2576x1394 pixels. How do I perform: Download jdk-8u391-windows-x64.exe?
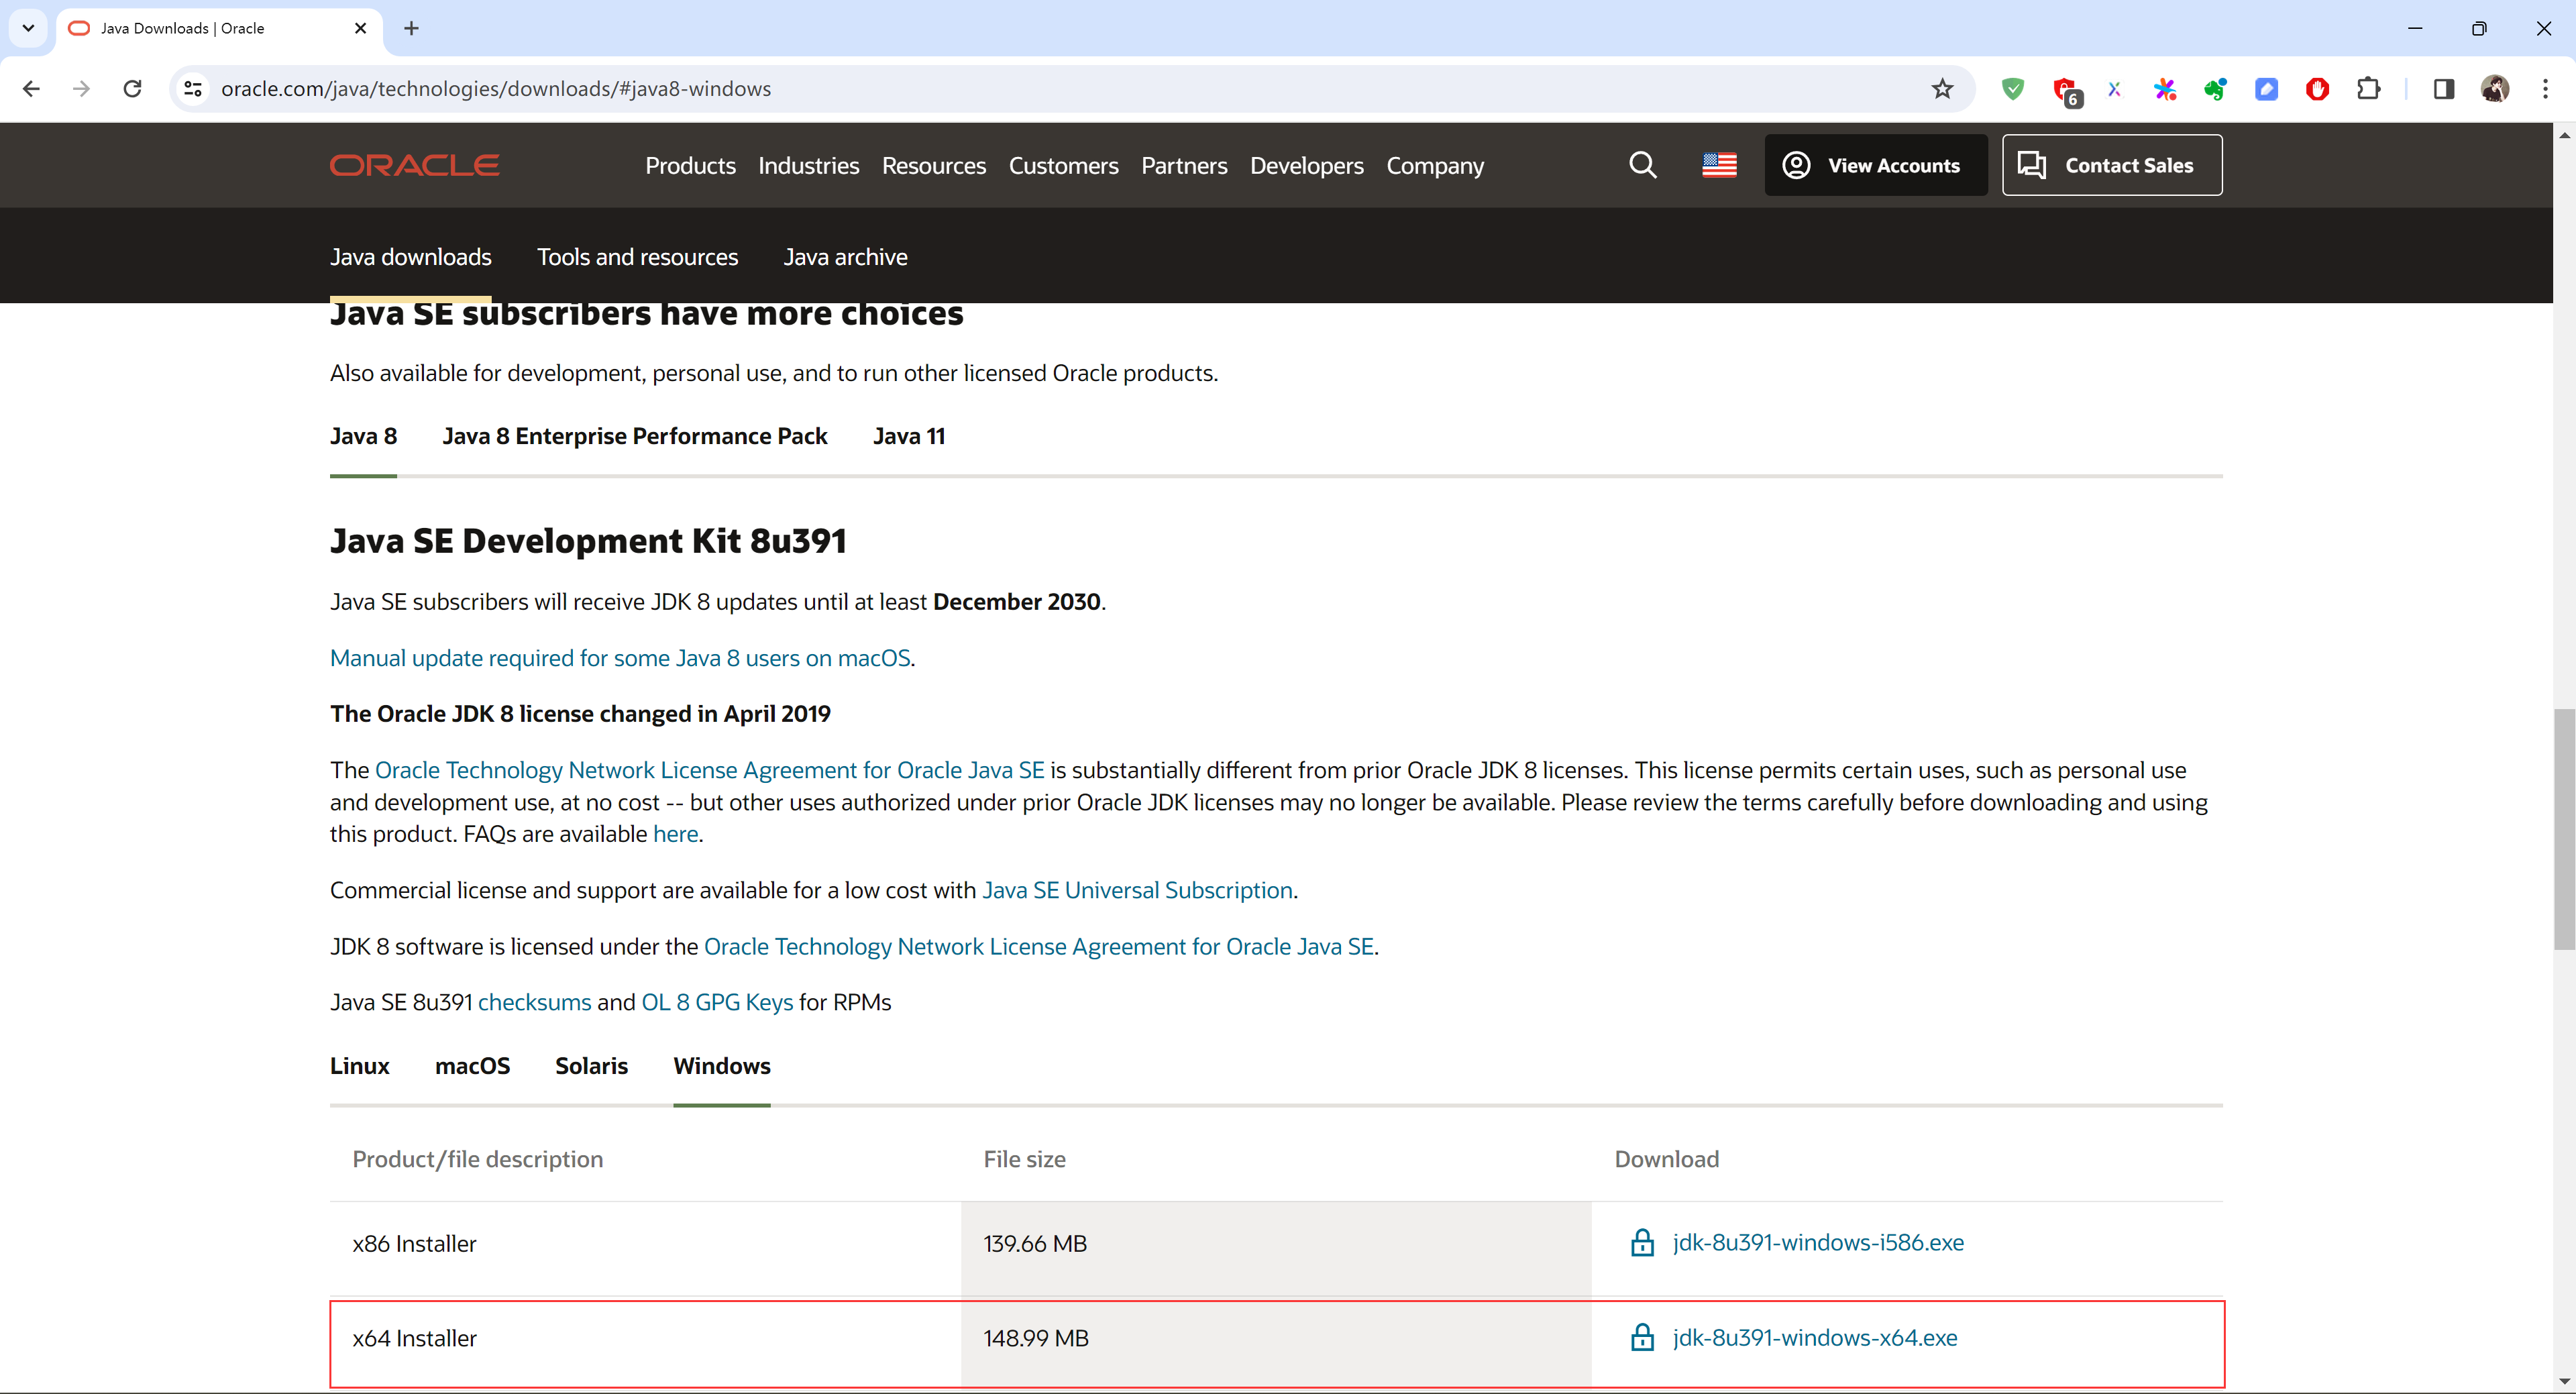tap(1814, 1338)
